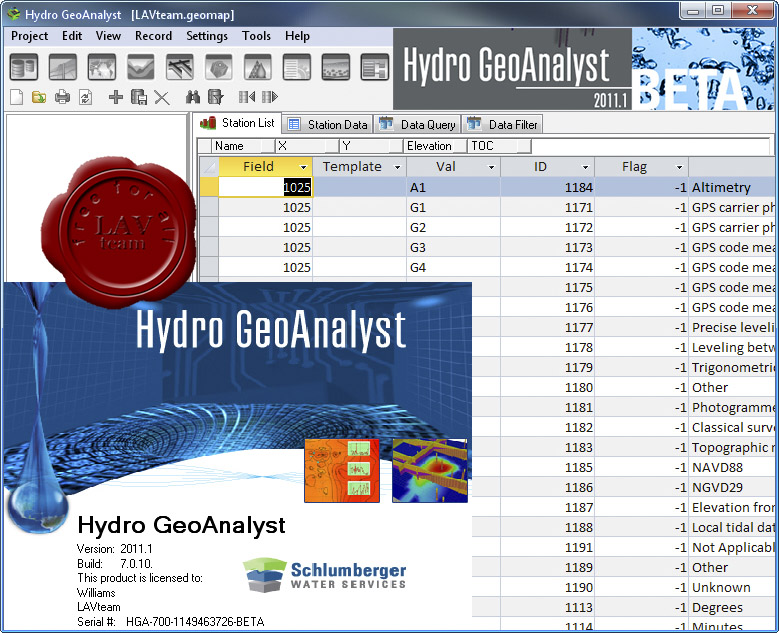The height and width of the screenshot is (633, 779).
Task: Create a new project with blank page icon
Action: [x=16, y=97]
